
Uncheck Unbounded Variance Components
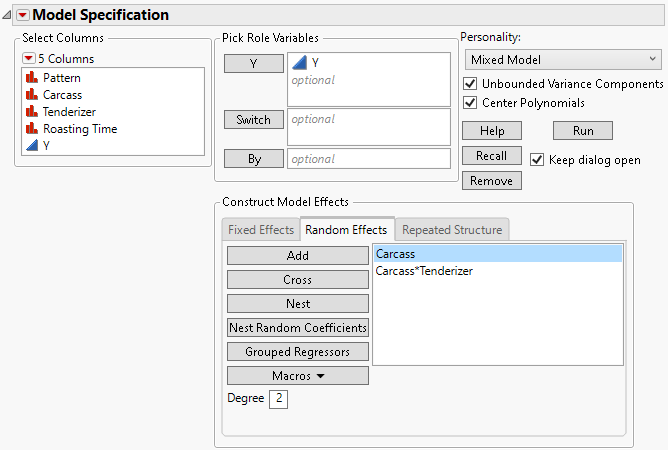click(x=471, y=84)
